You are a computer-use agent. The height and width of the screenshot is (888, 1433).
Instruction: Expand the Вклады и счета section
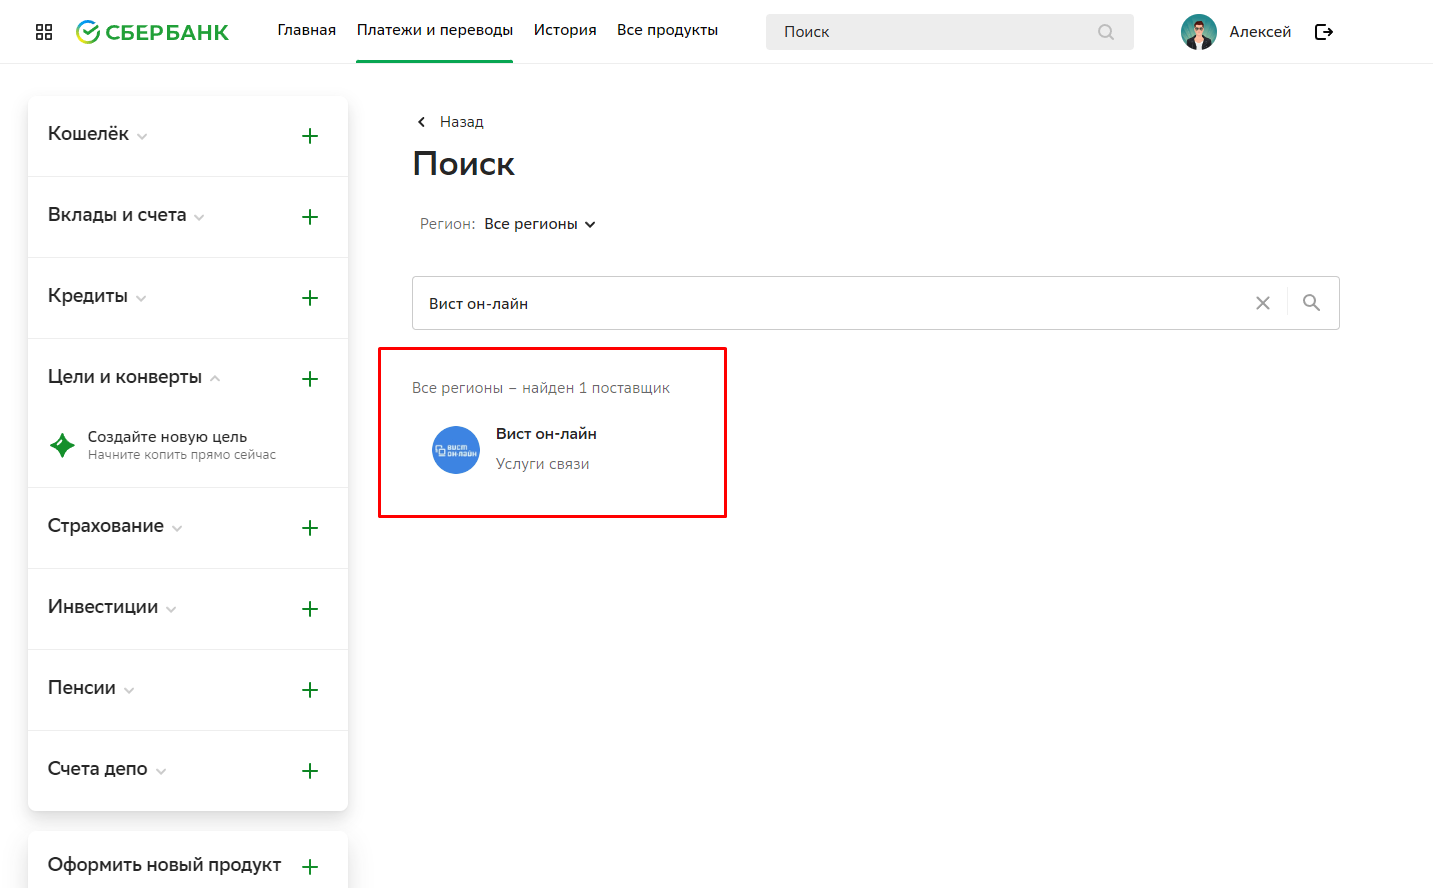(199, 217)
